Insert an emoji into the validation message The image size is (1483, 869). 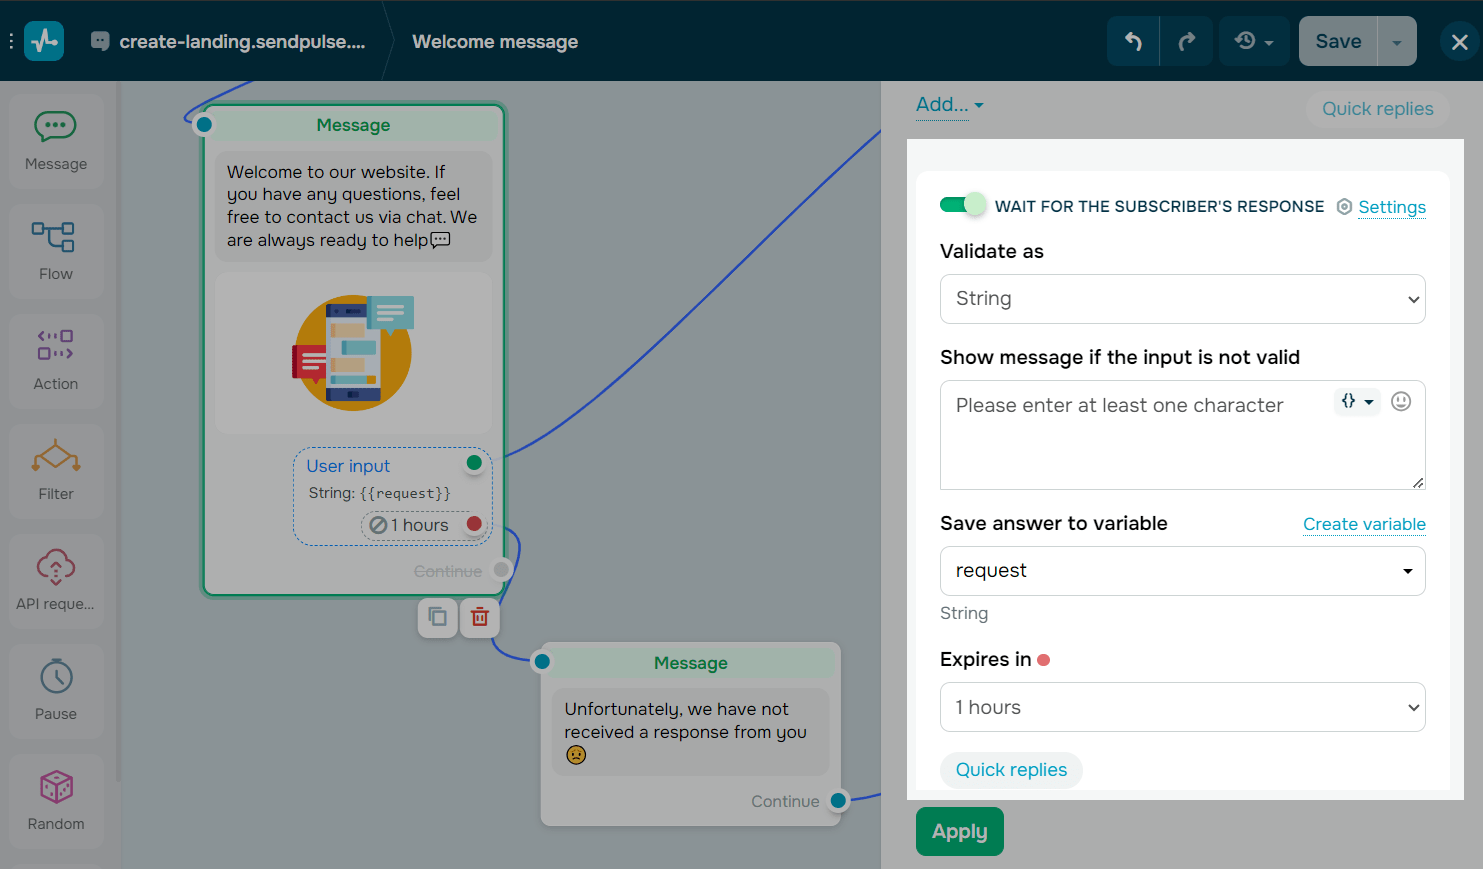[1401, 400]
